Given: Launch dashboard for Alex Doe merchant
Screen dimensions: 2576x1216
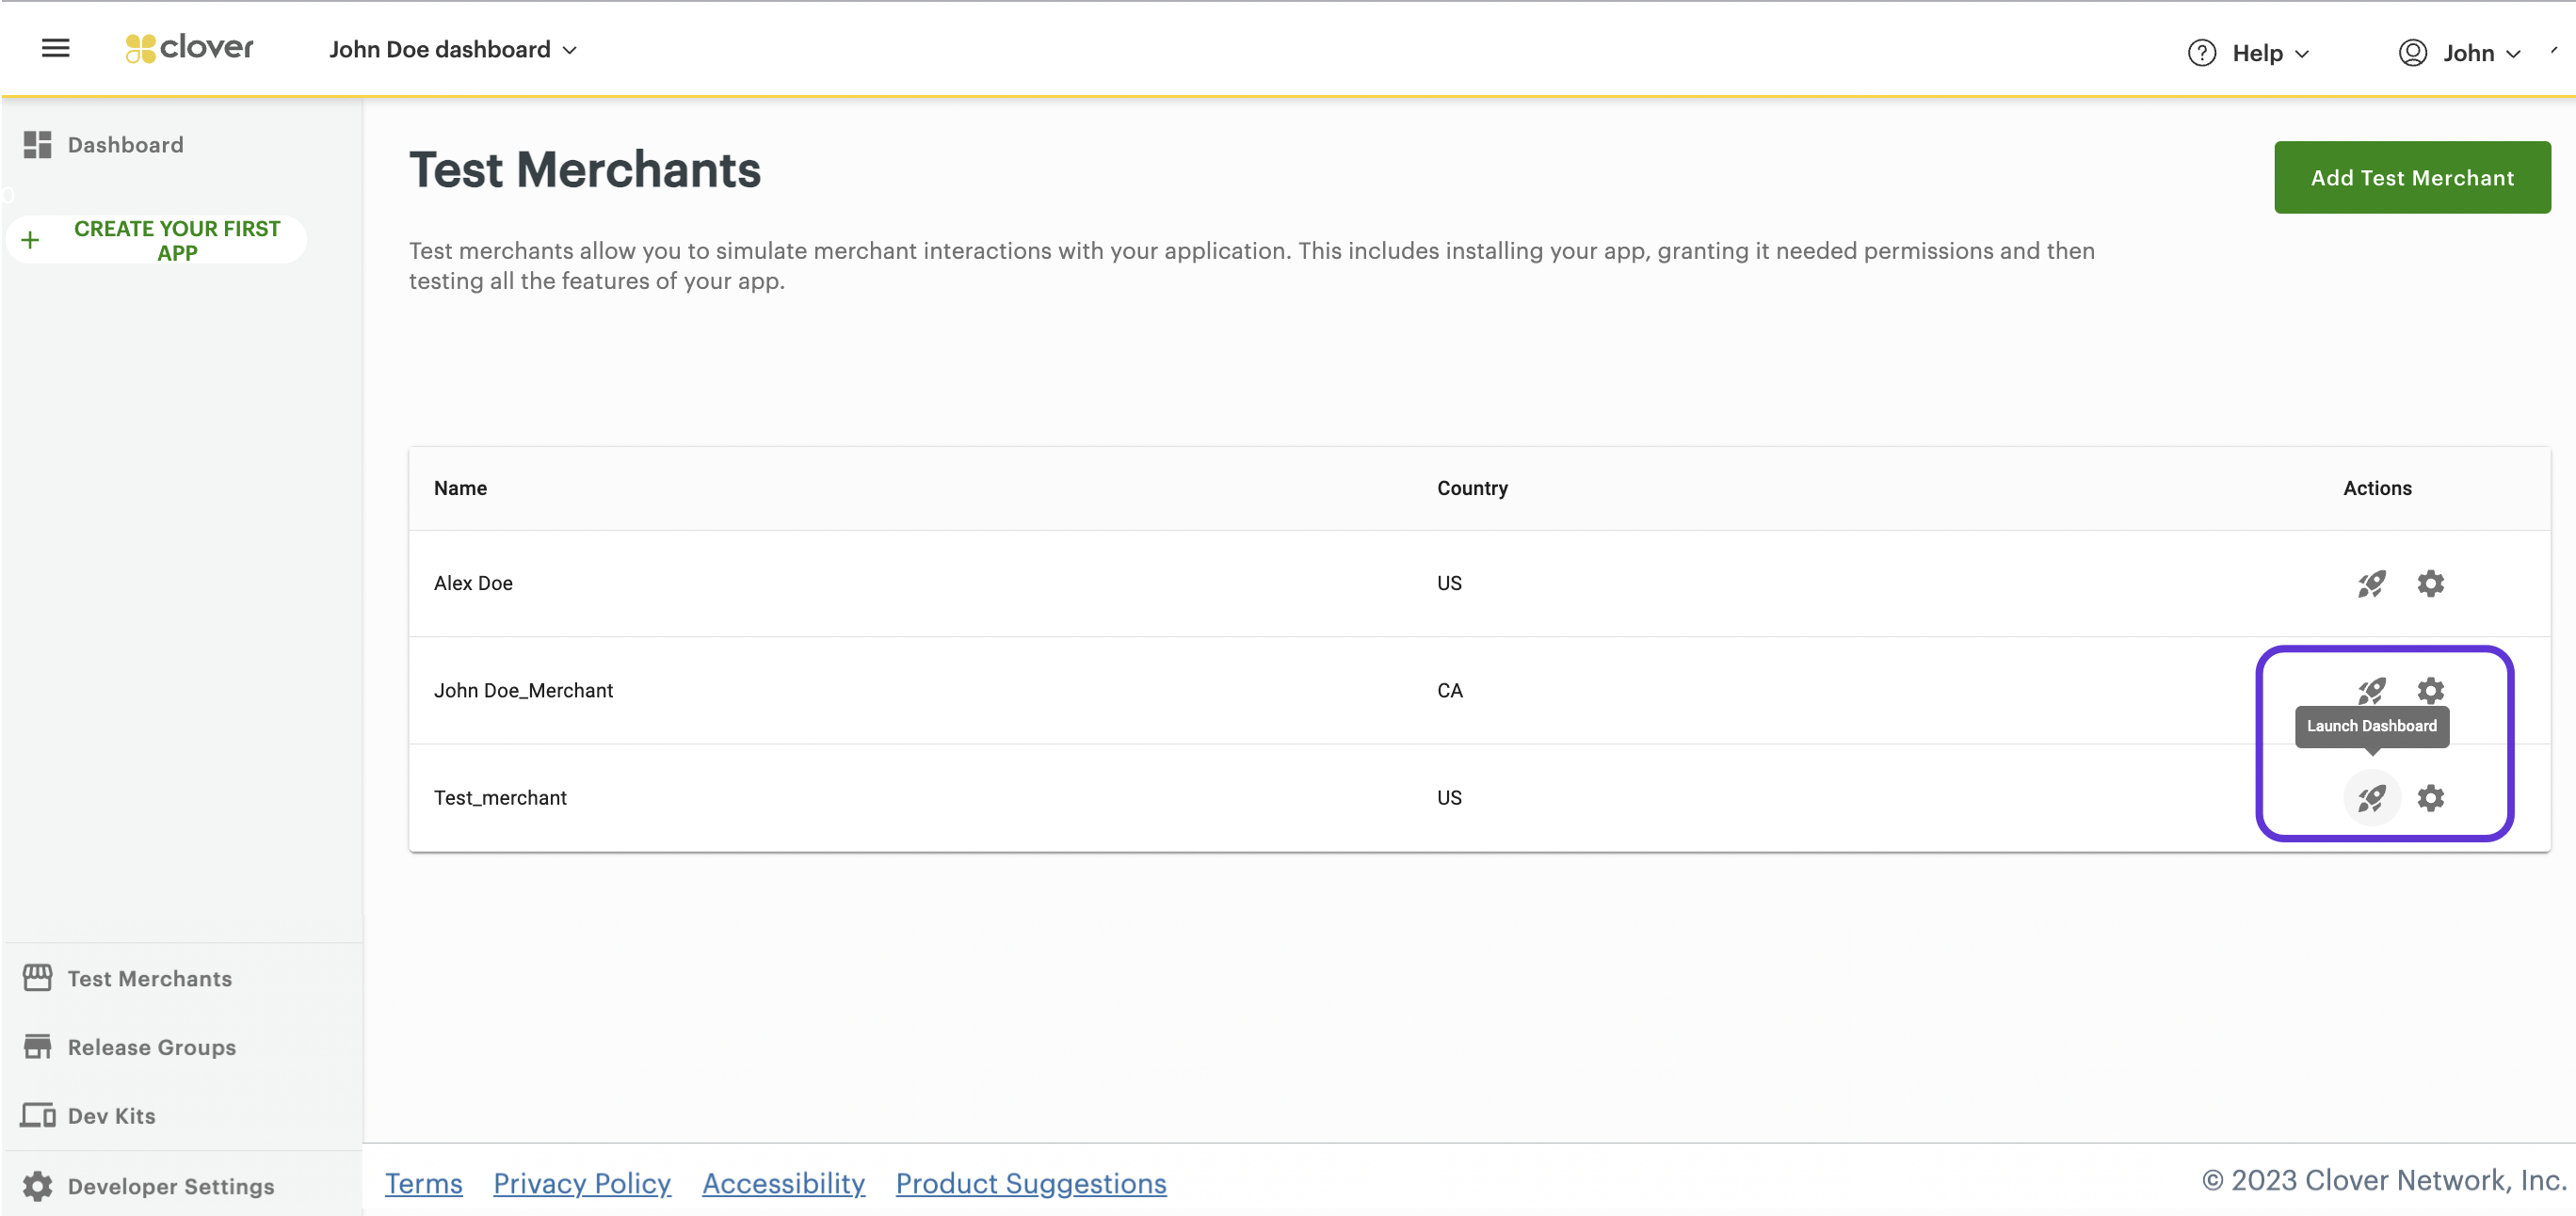Looking at the screenshot, I should [x=2371, y=584].
